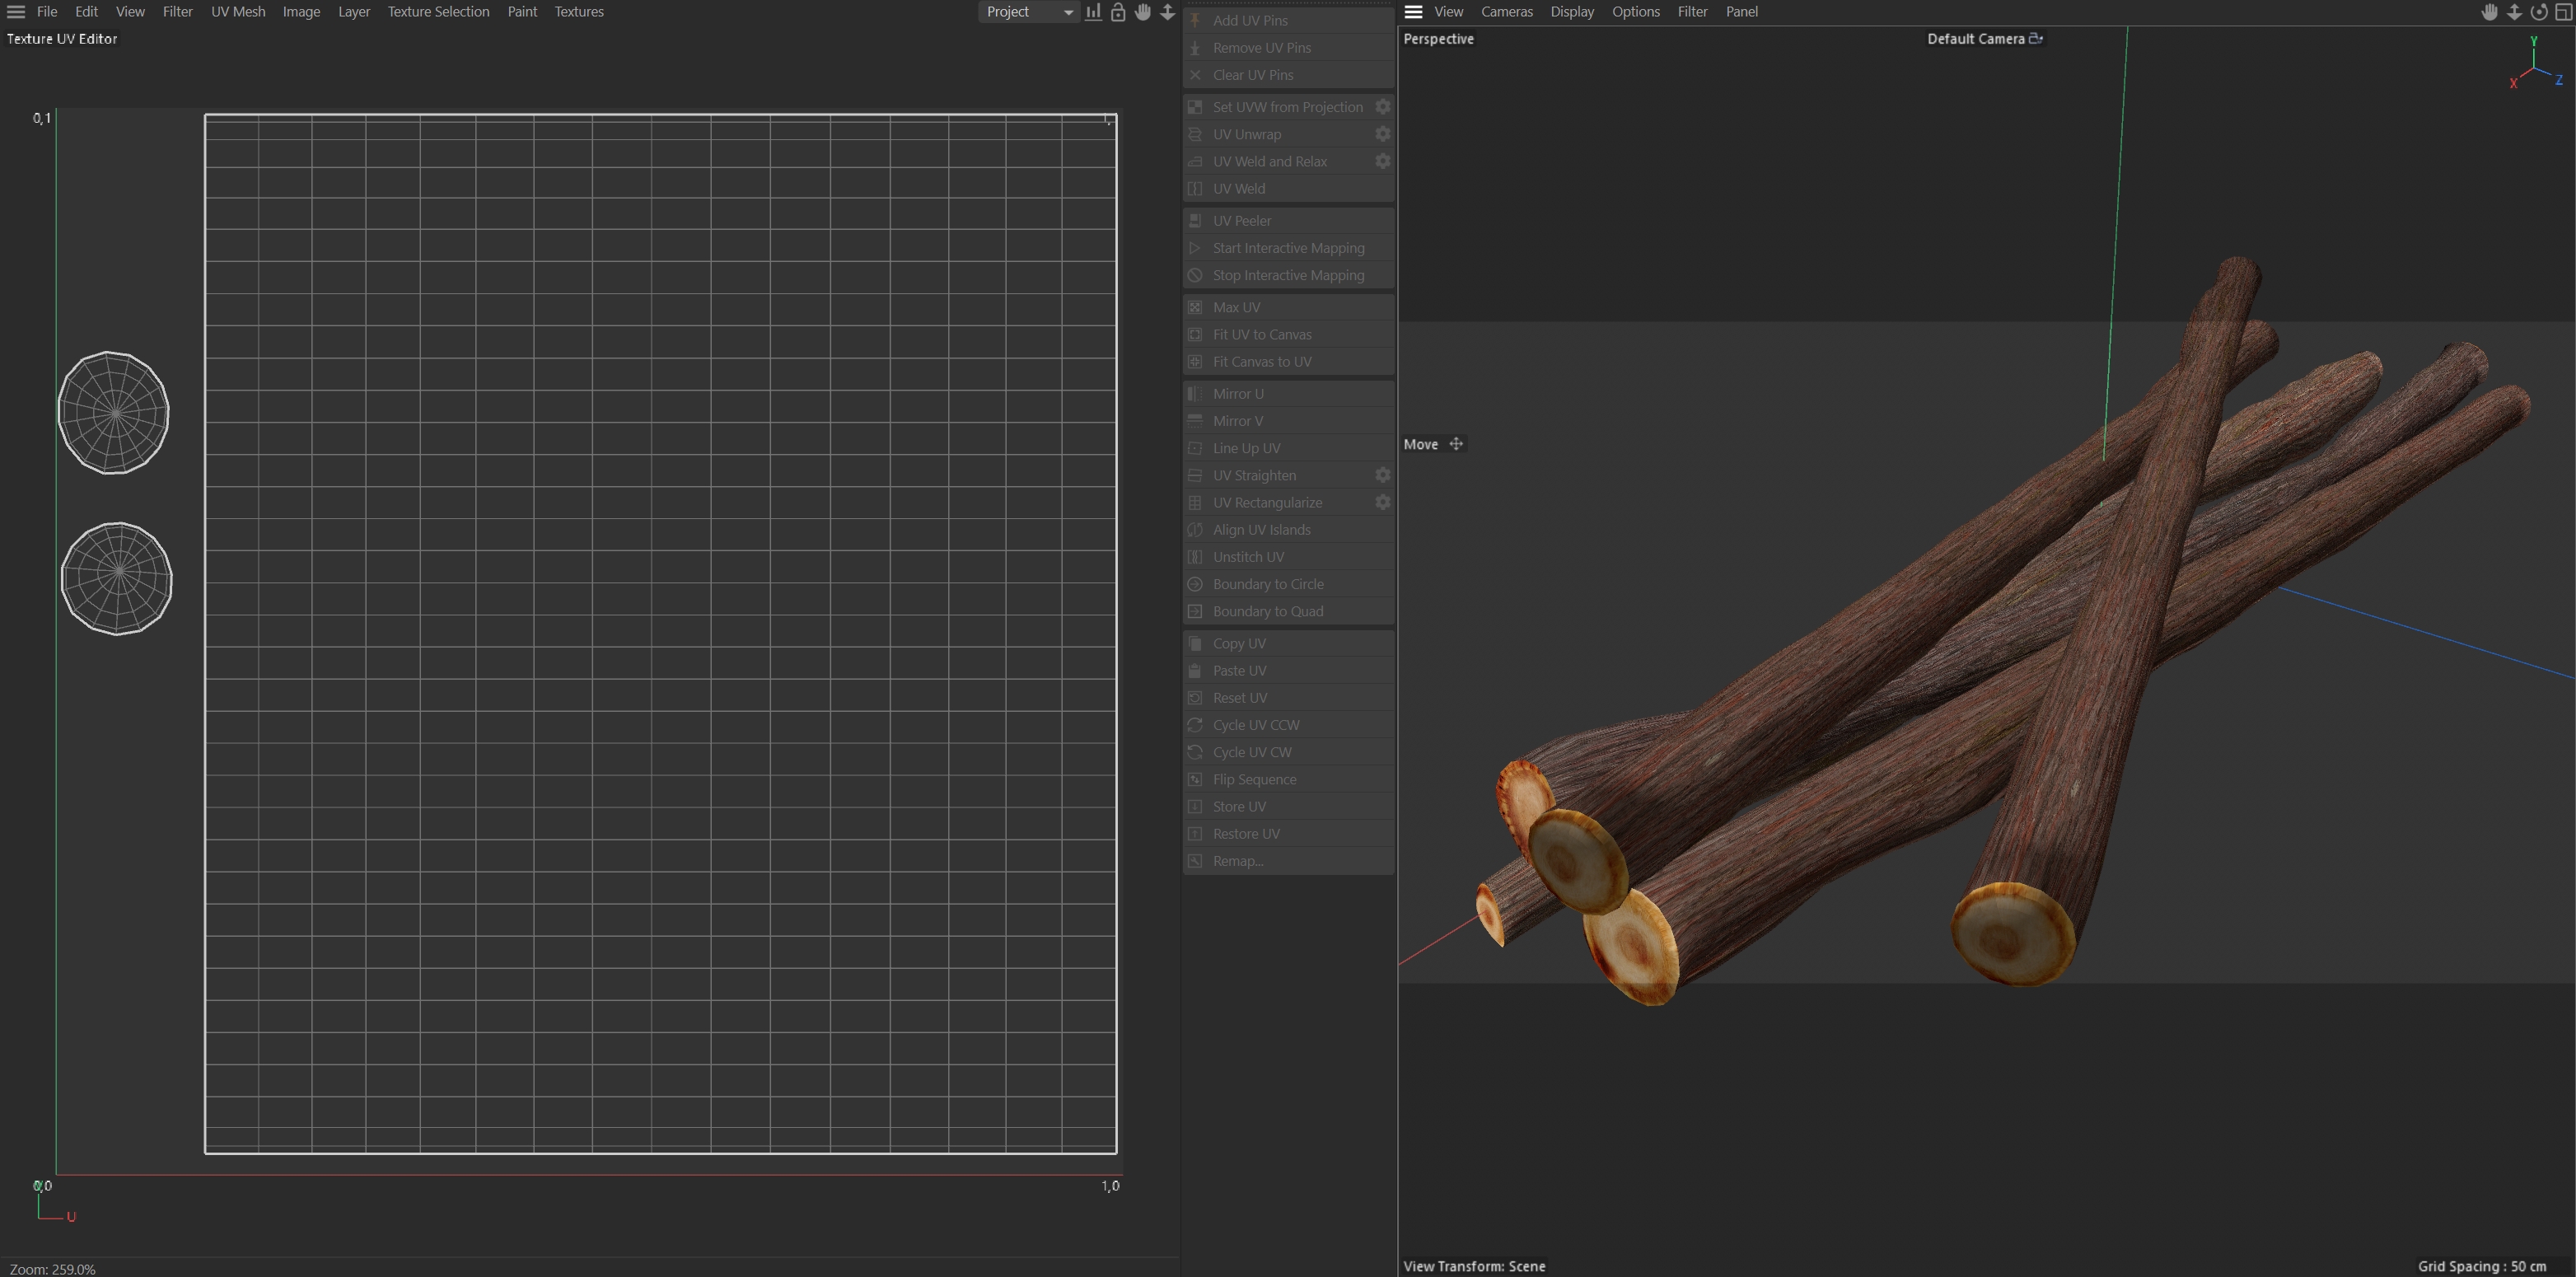Click the histogram bars icon in UV editor
This screenshot has width=2576, height=1277.
(x=1093, y=12)
